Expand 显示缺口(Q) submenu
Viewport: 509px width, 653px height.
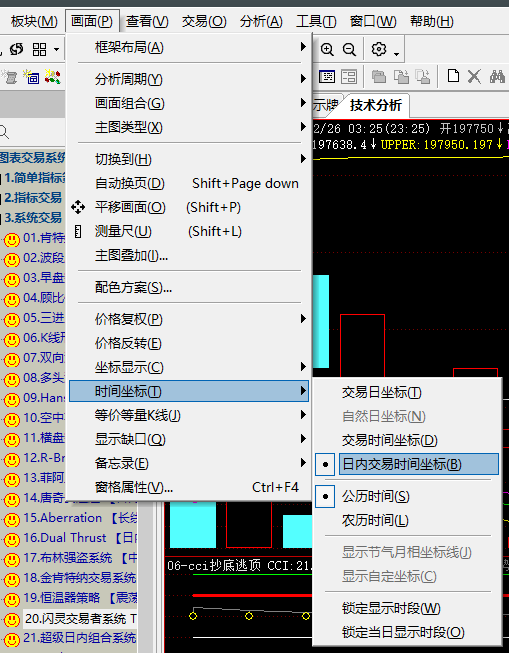click(189, 439)
